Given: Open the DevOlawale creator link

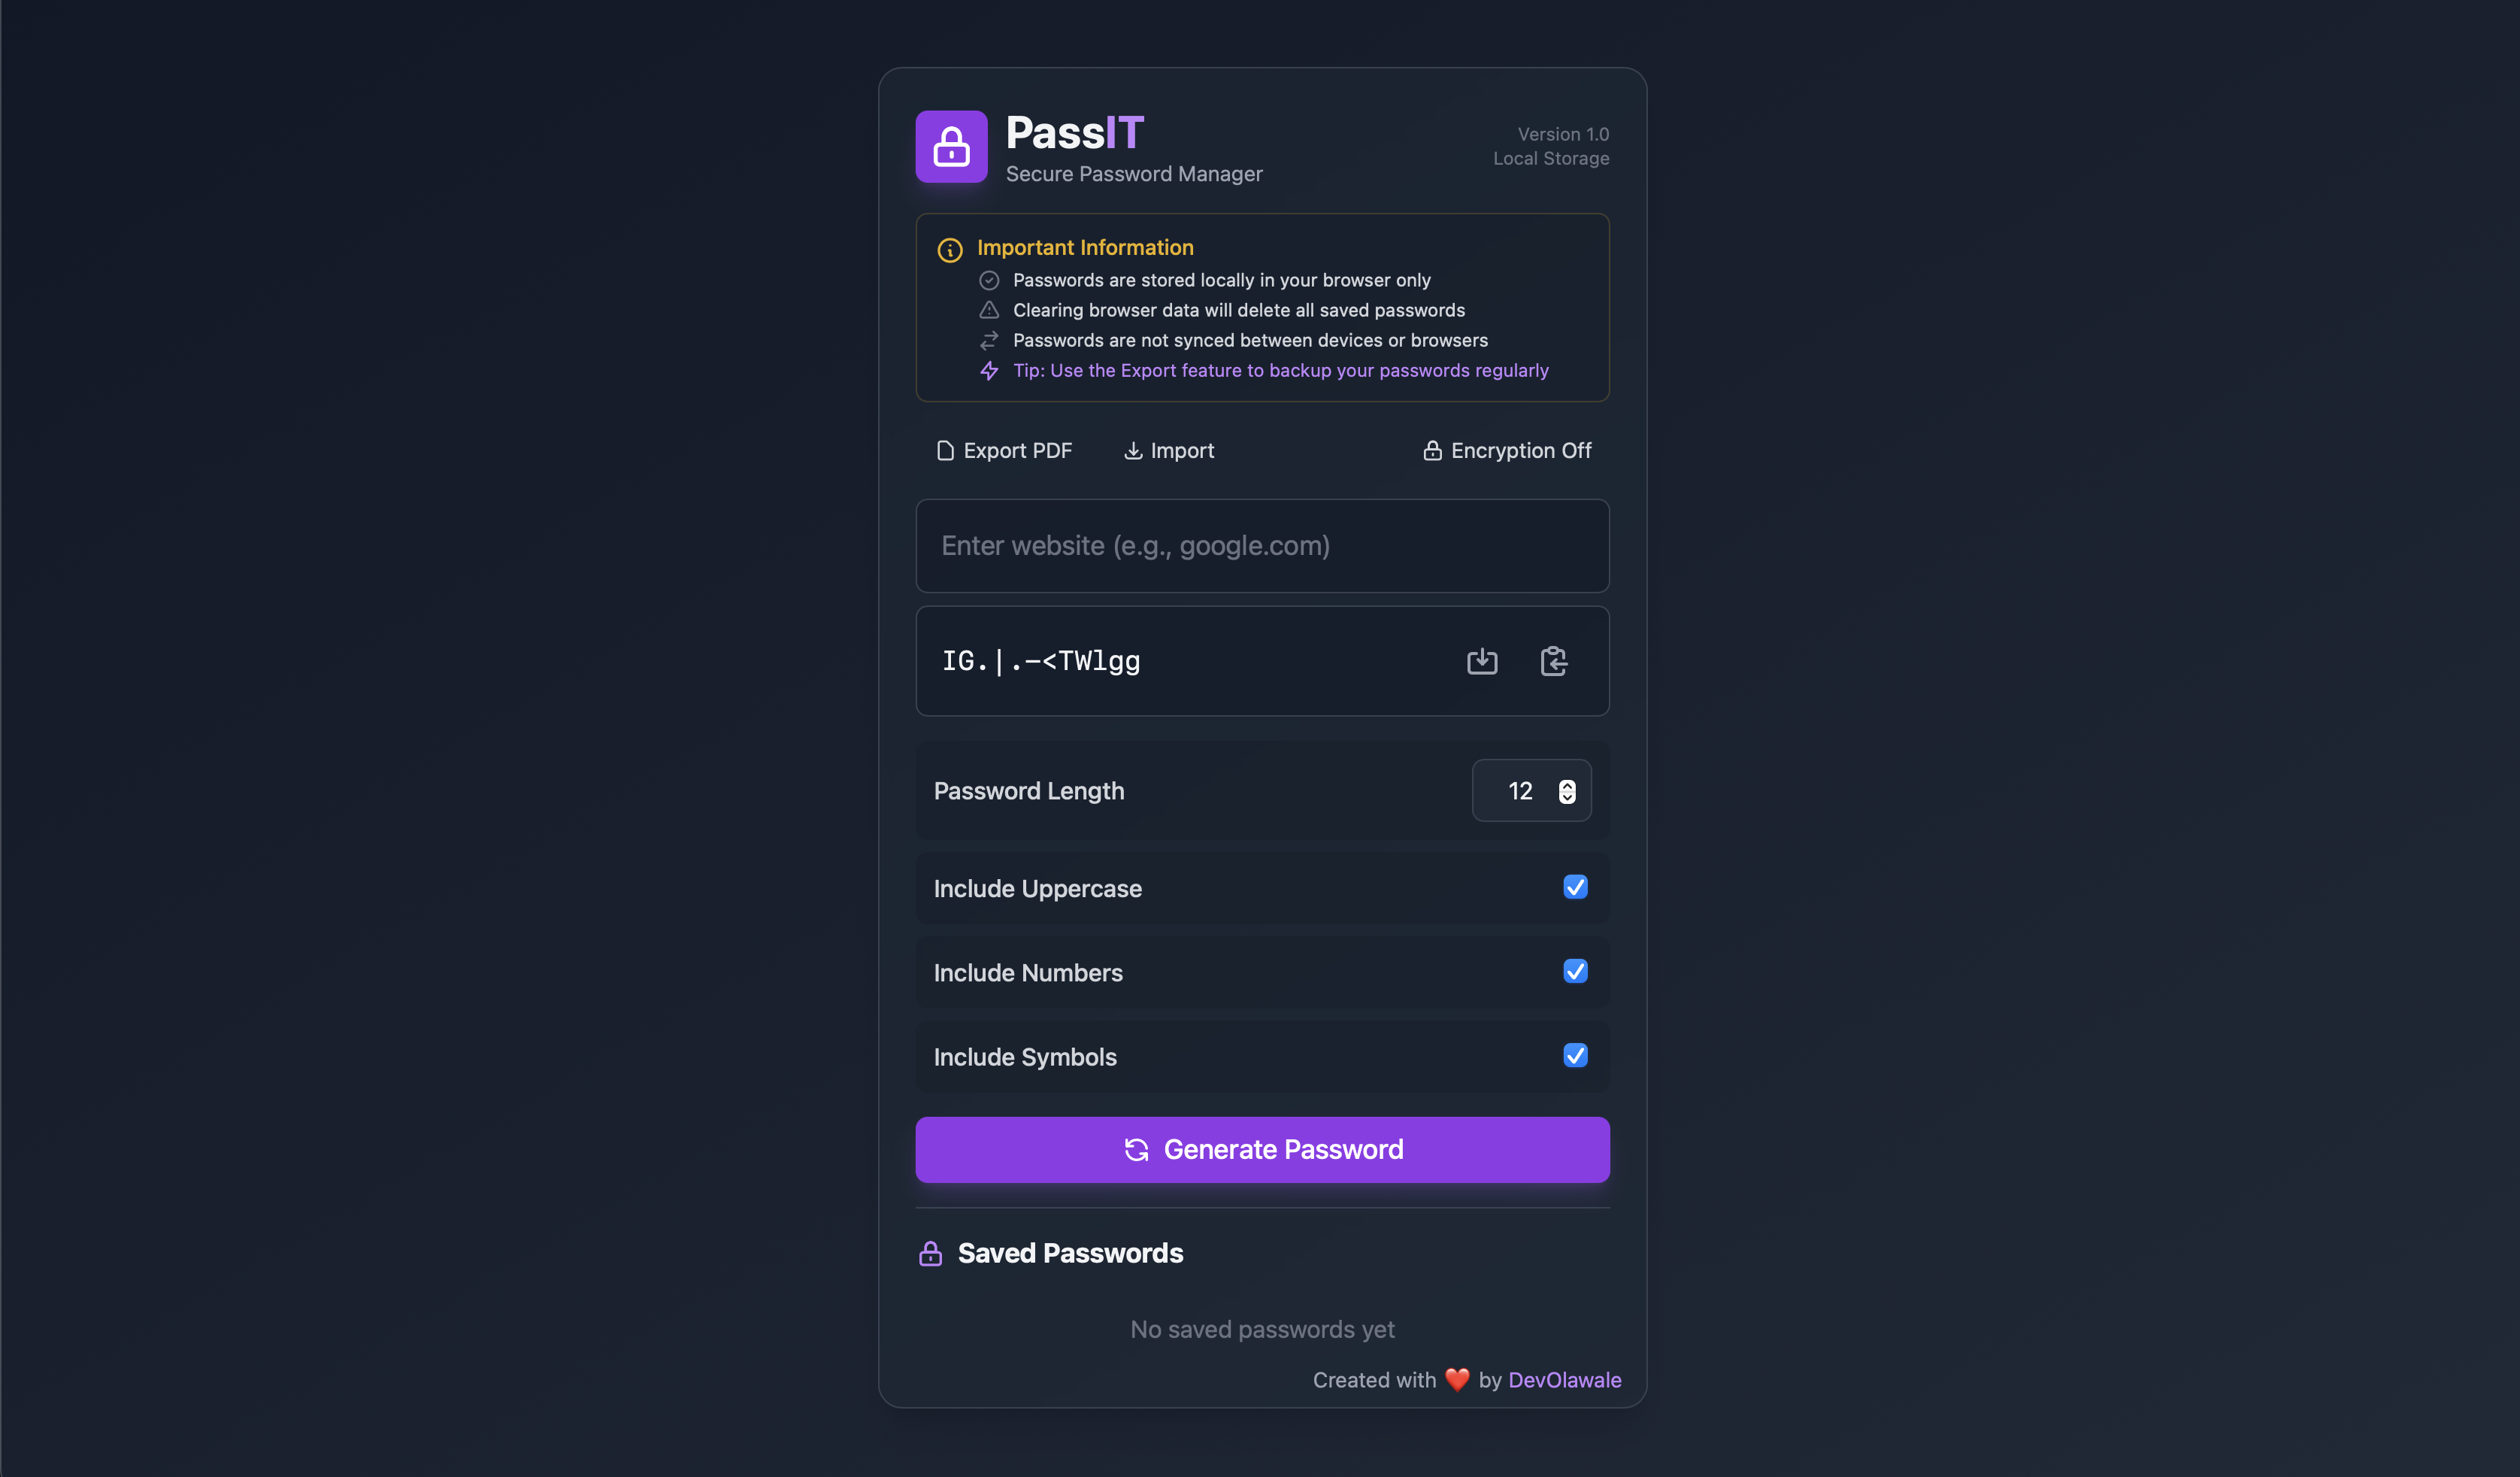Looking at the screenshot, I should [x=1564, y=1380].
